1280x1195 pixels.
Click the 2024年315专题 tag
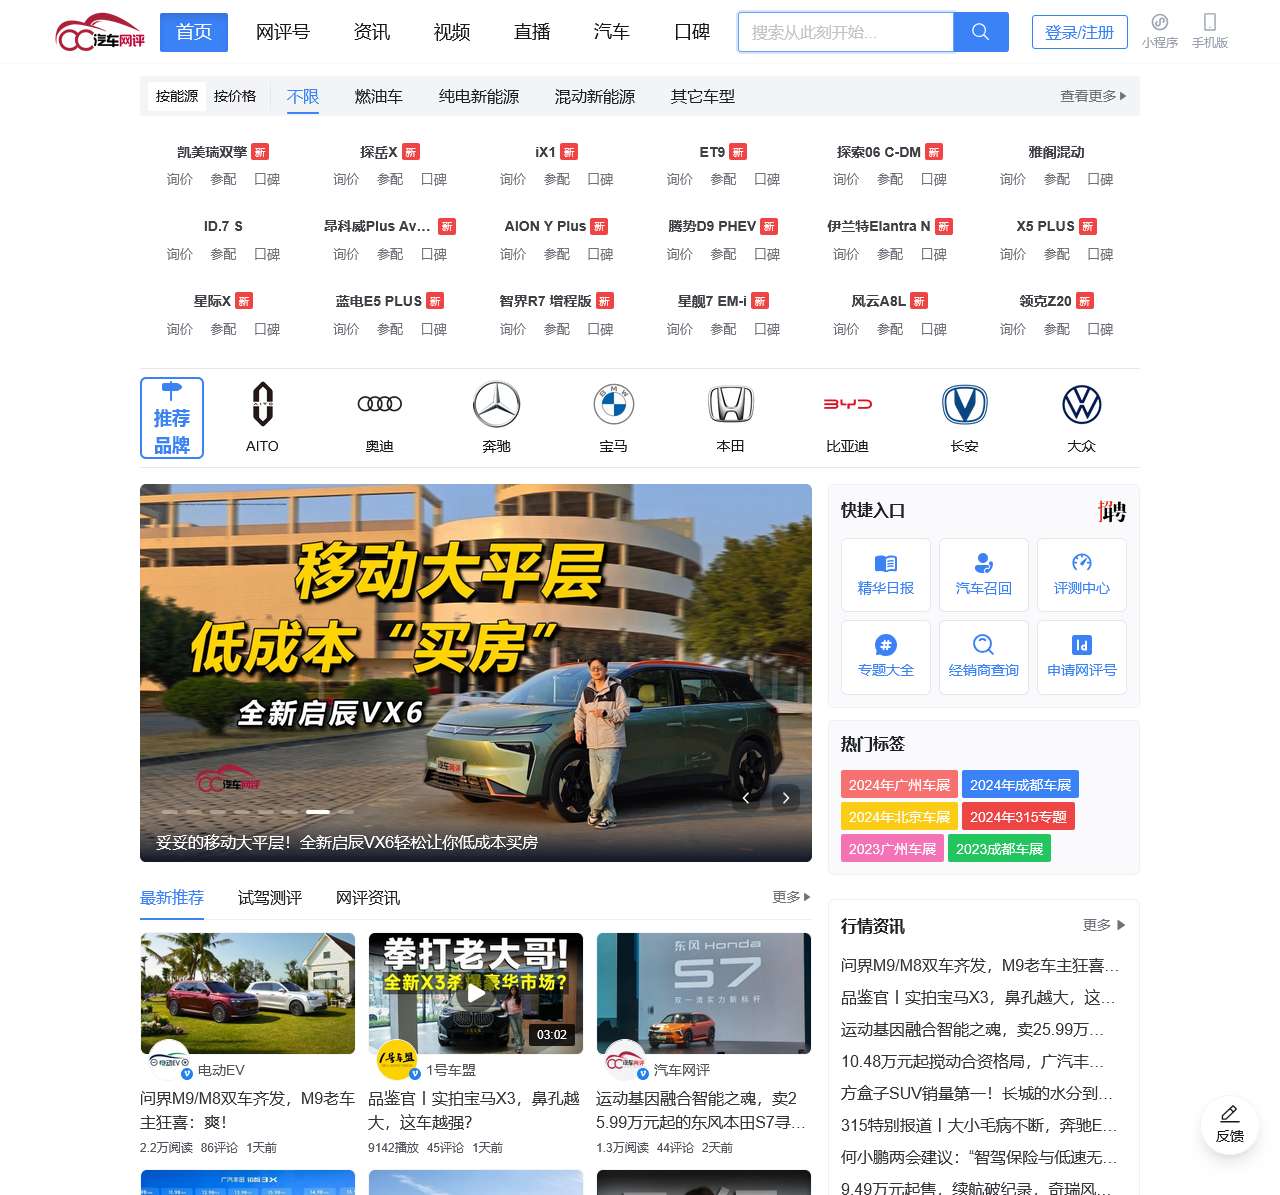pyautogui.click(x=1018, y=817)
